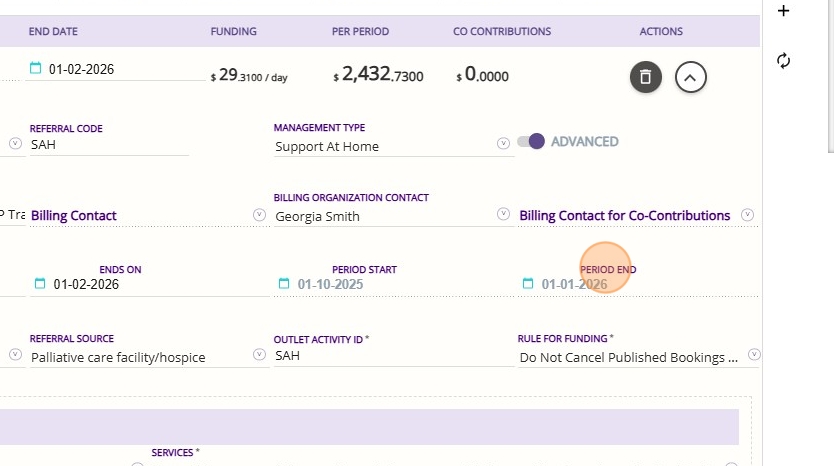Viewport: 834px width, 466px height.
Task: Click the trash delete icon
Action: [x=646, y=76]
